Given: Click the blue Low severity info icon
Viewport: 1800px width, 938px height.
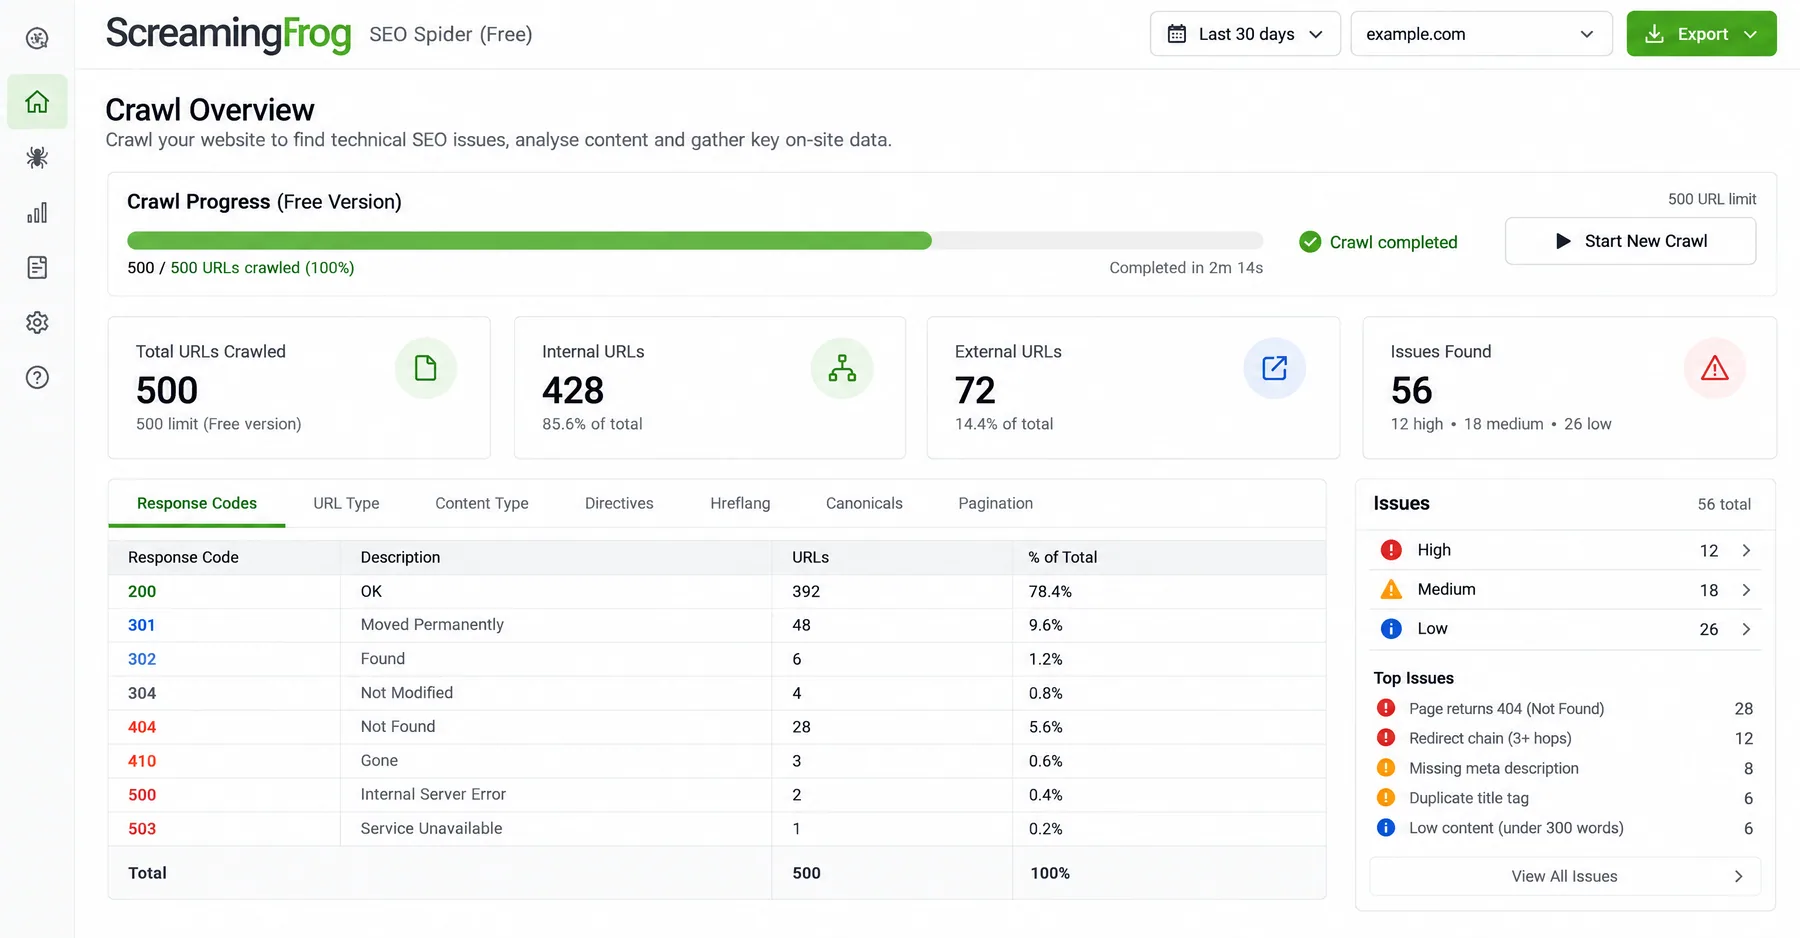Looking at the screenshot, I should [x=1391, y=628].
